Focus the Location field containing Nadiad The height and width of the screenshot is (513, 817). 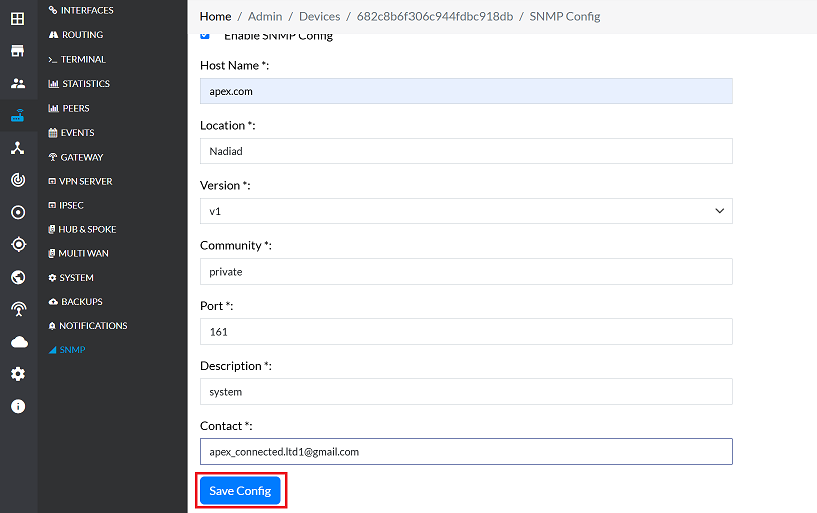466,151
